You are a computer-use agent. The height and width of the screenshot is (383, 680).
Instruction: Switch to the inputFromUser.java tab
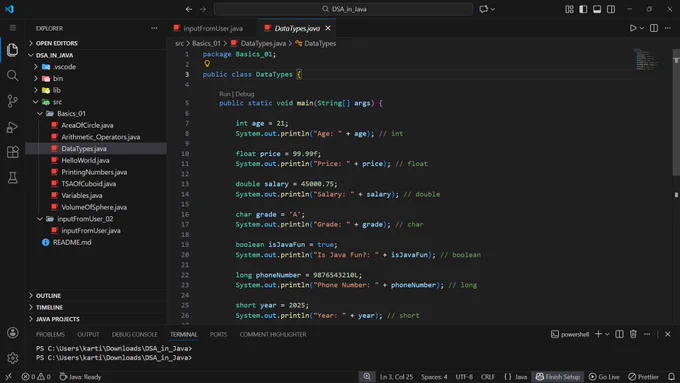(212, 29)
